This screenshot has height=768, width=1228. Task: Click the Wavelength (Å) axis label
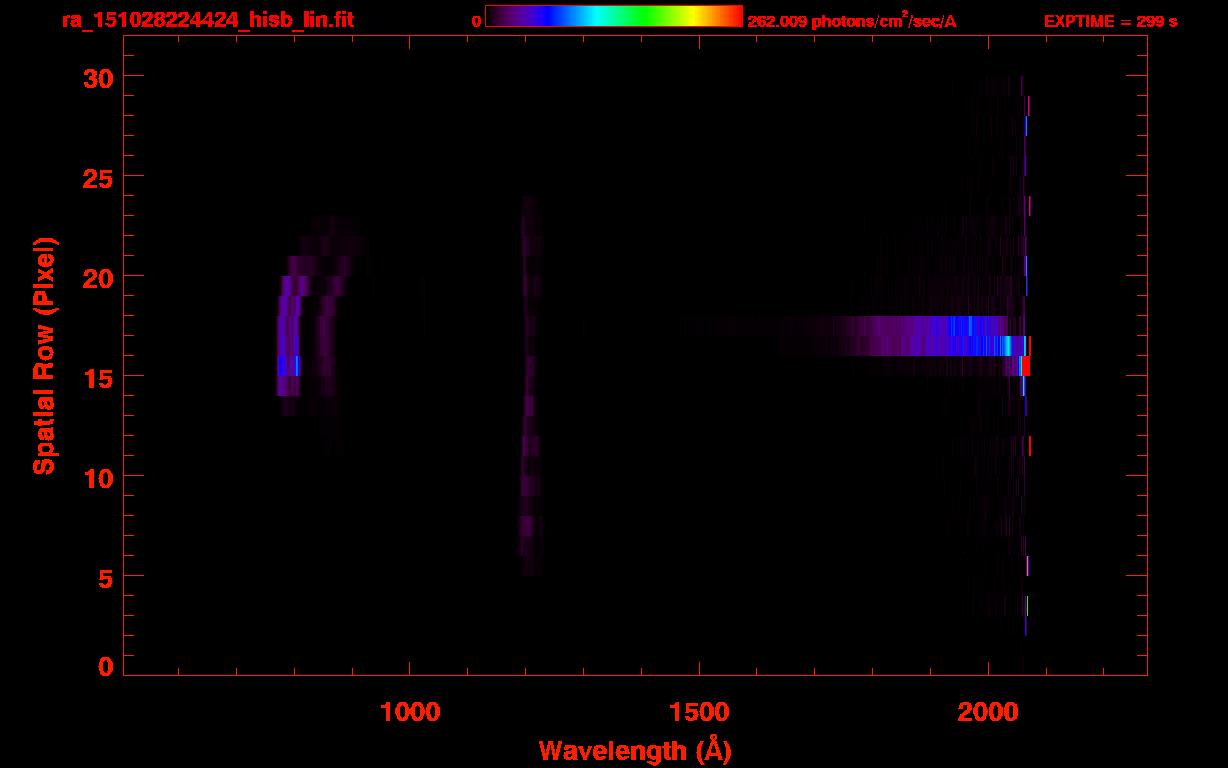(635, 750)
